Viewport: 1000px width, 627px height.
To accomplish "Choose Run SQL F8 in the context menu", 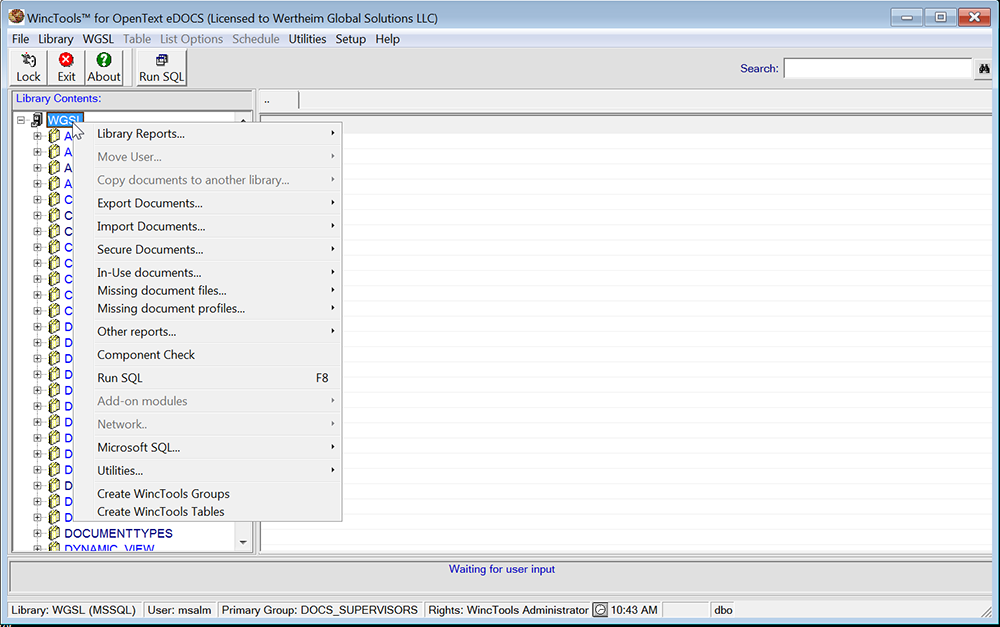I will pyautogui.click(x=208, y=378).
